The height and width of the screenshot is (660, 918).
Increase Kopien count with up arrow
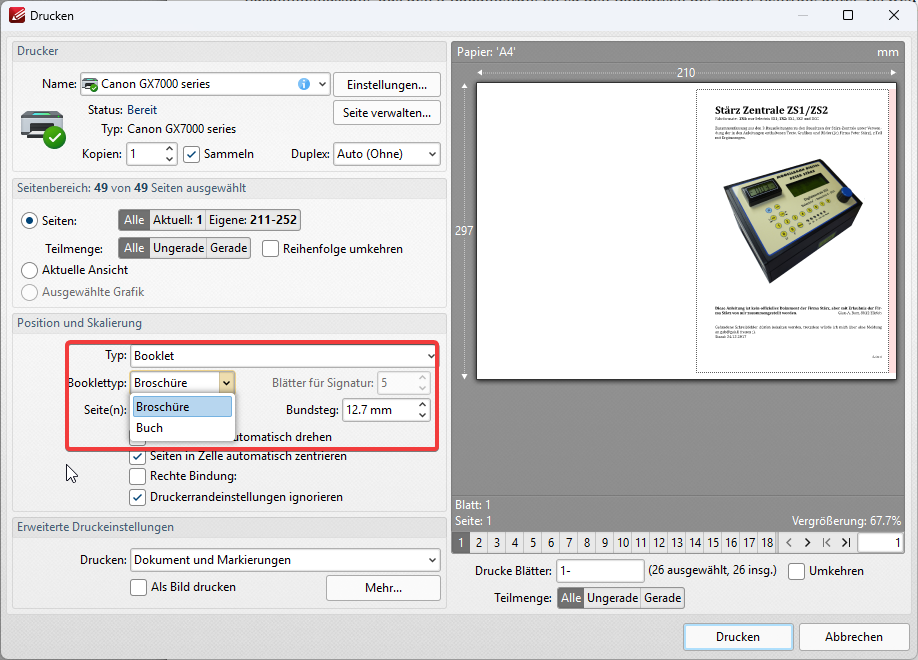pyautogui.click(x=169, y=149)
